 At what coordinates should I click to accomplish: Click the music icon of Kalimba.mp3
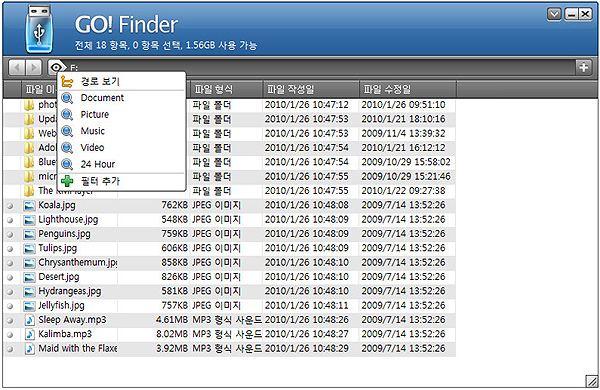tap(29, 335)
